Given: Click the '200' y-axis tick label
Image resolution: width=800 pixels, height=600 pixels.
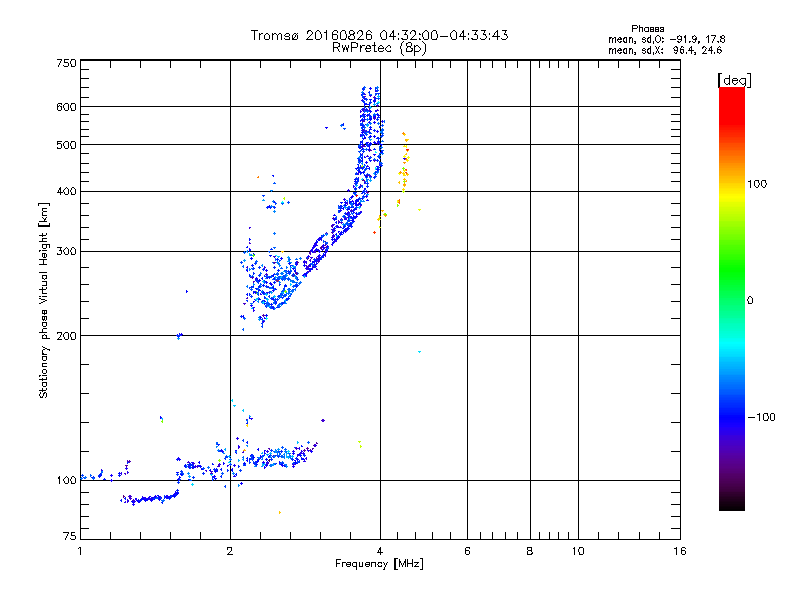Looking at the screenshot, I should pyautogui.click(x=66, y=336).
